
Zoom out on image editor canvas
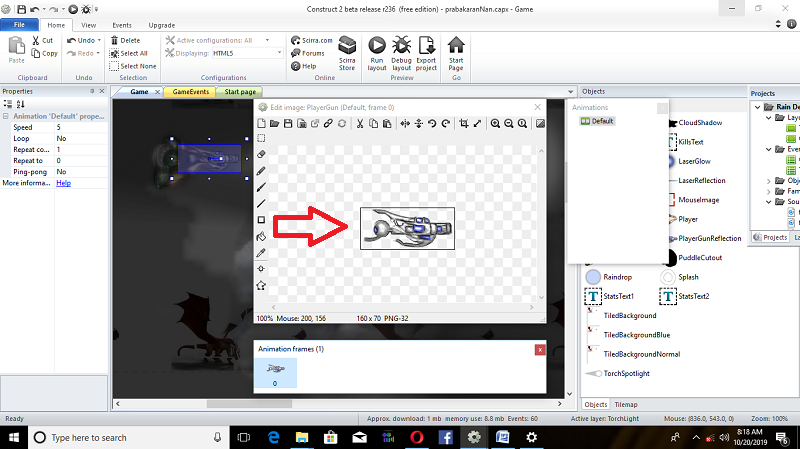pyautogui.click(x=509, y=123)
